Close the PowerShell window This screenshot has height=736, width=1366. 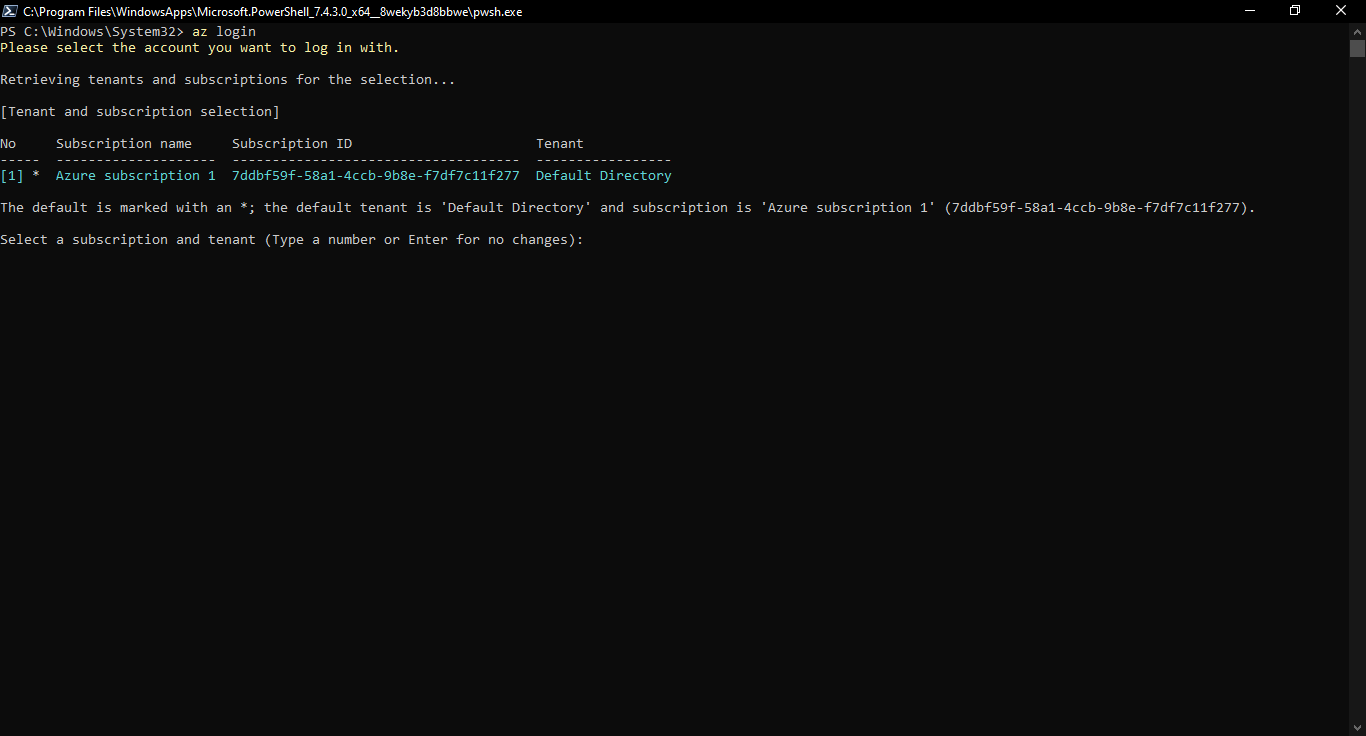point(1341,11)
